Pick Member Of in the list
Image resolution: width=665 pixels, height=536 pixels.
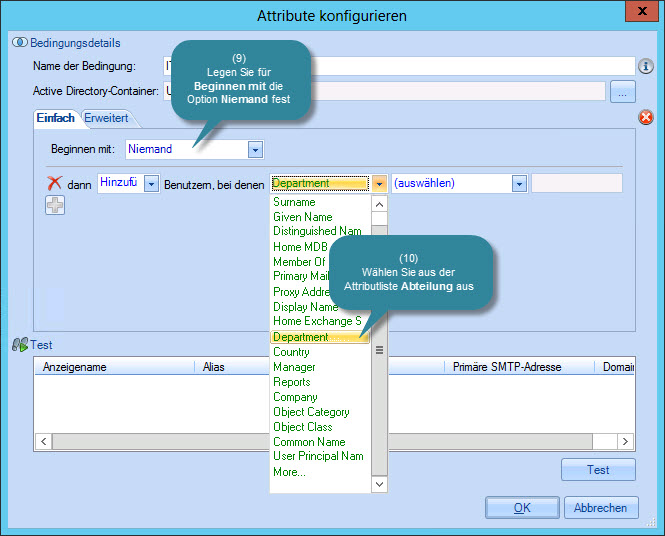pyautogui.click(x=299, y=262)
